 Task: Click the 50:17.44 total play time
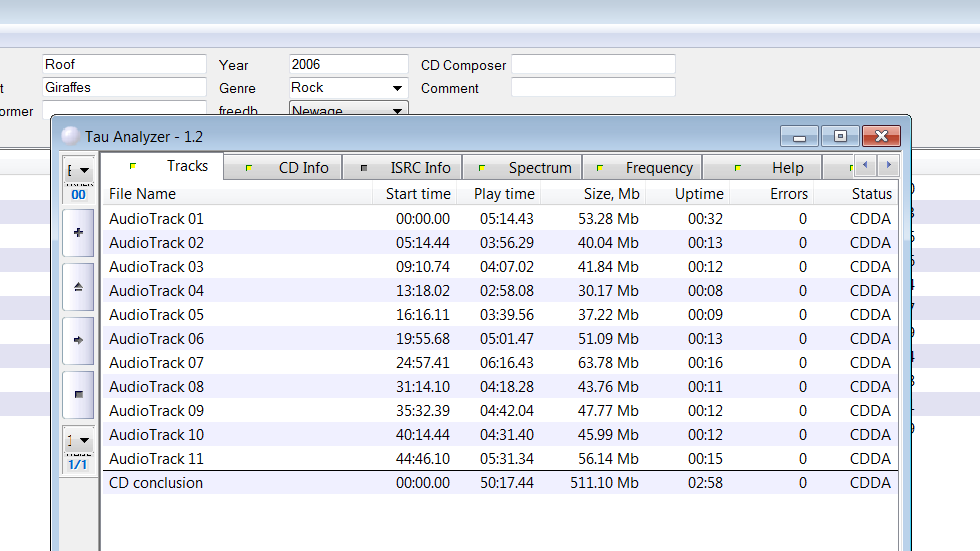[x=507, y=483]
